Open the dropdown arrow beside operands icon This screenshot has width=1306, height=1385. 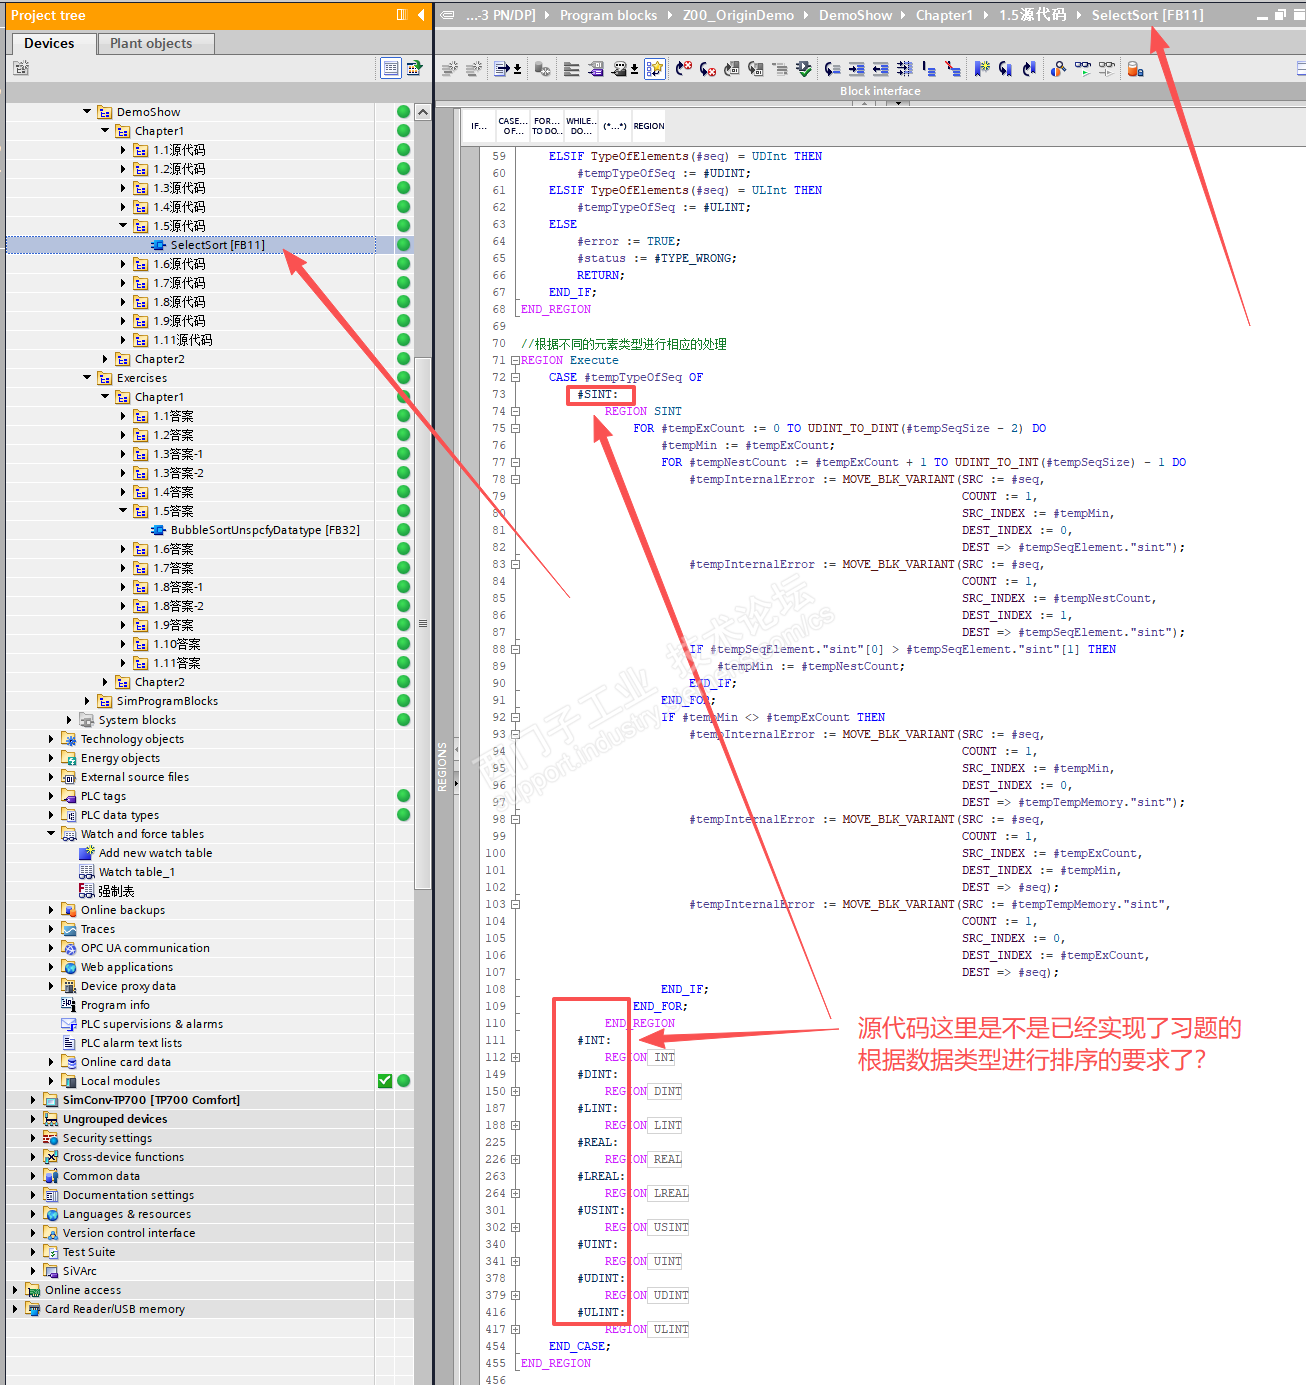634,69
